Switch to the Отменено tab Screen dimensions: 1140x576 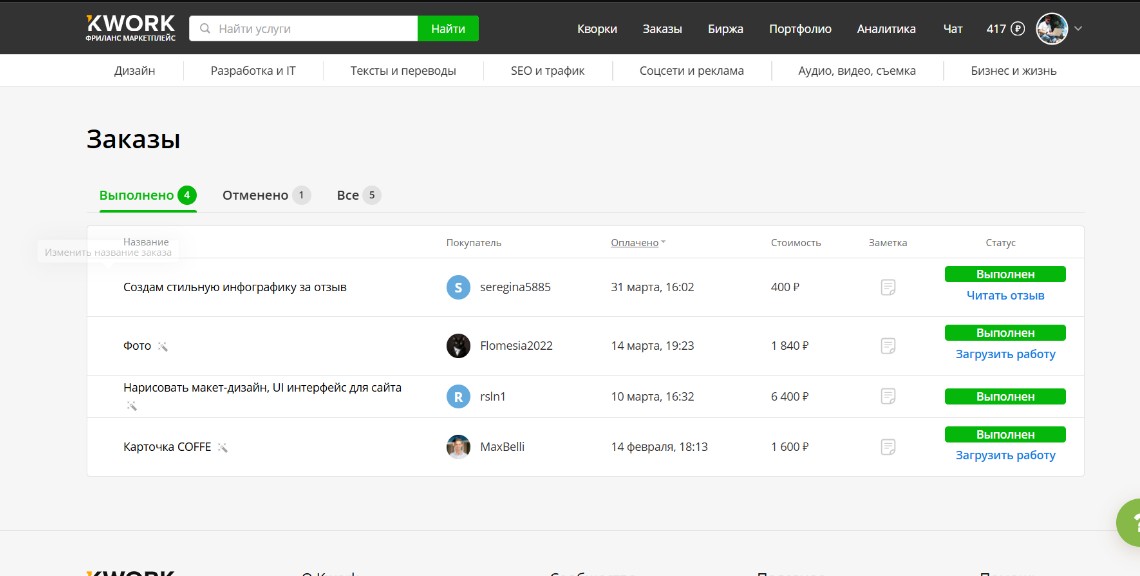(255, 196)
